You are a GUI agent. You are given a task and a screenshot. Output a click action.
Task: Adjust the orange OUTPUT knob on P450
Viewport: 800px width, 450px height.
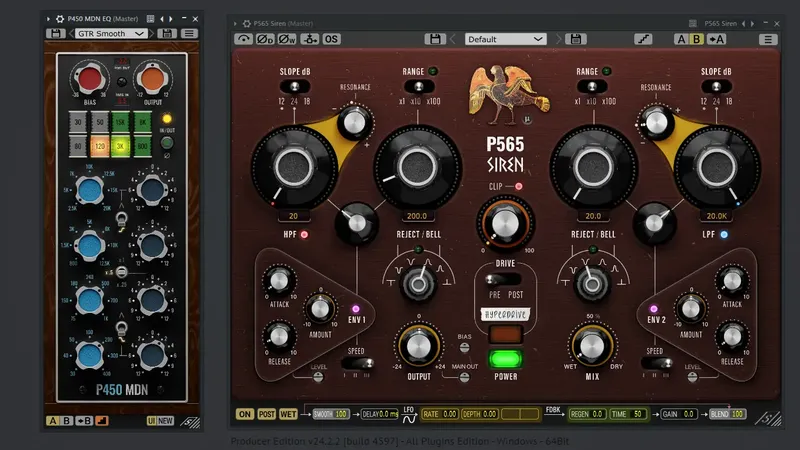tap(153, 79)
